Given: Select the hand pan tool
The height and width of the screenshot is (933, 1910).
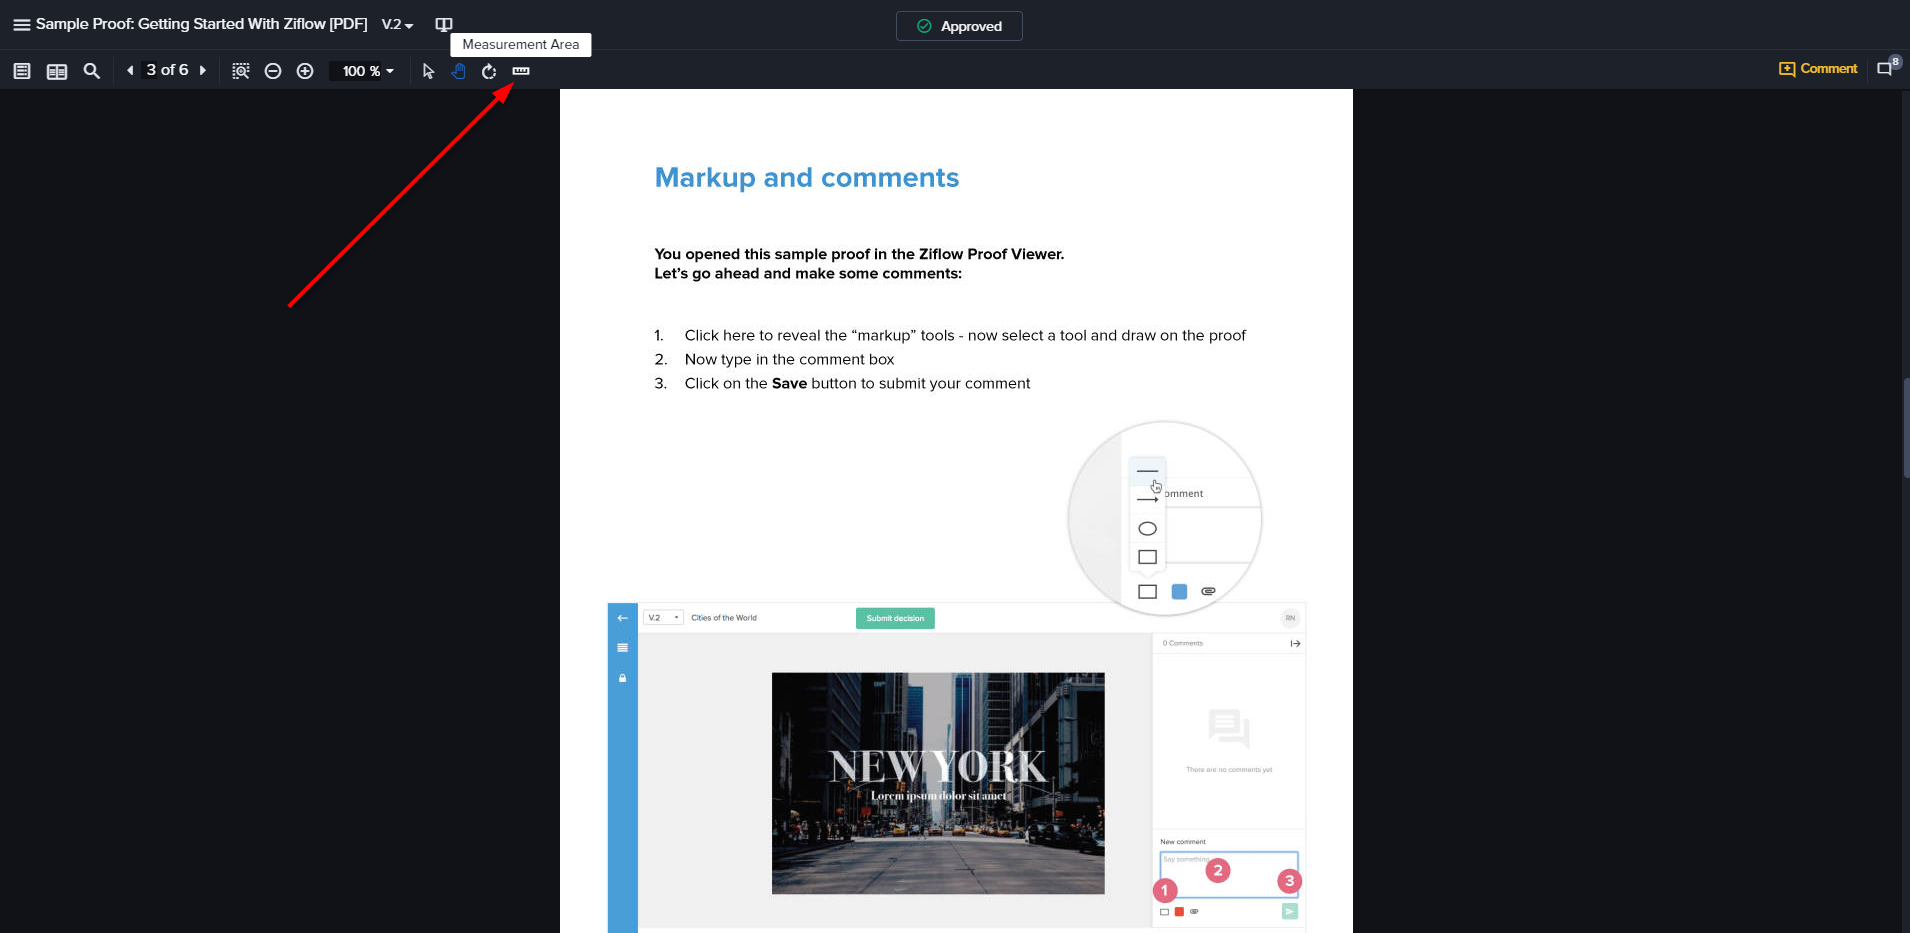Looking at the screenshot, I should 458,71.
